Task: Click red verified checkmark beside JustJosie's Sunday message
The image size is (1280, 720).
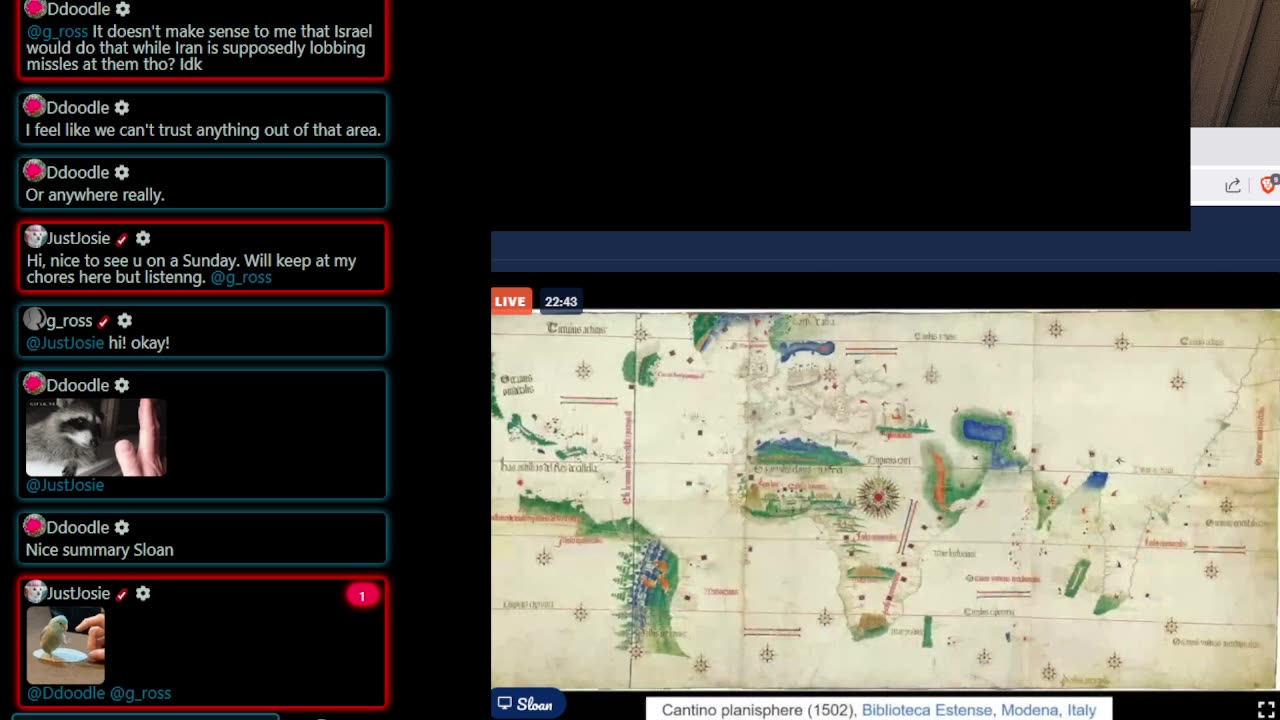Action: point(122,240)
